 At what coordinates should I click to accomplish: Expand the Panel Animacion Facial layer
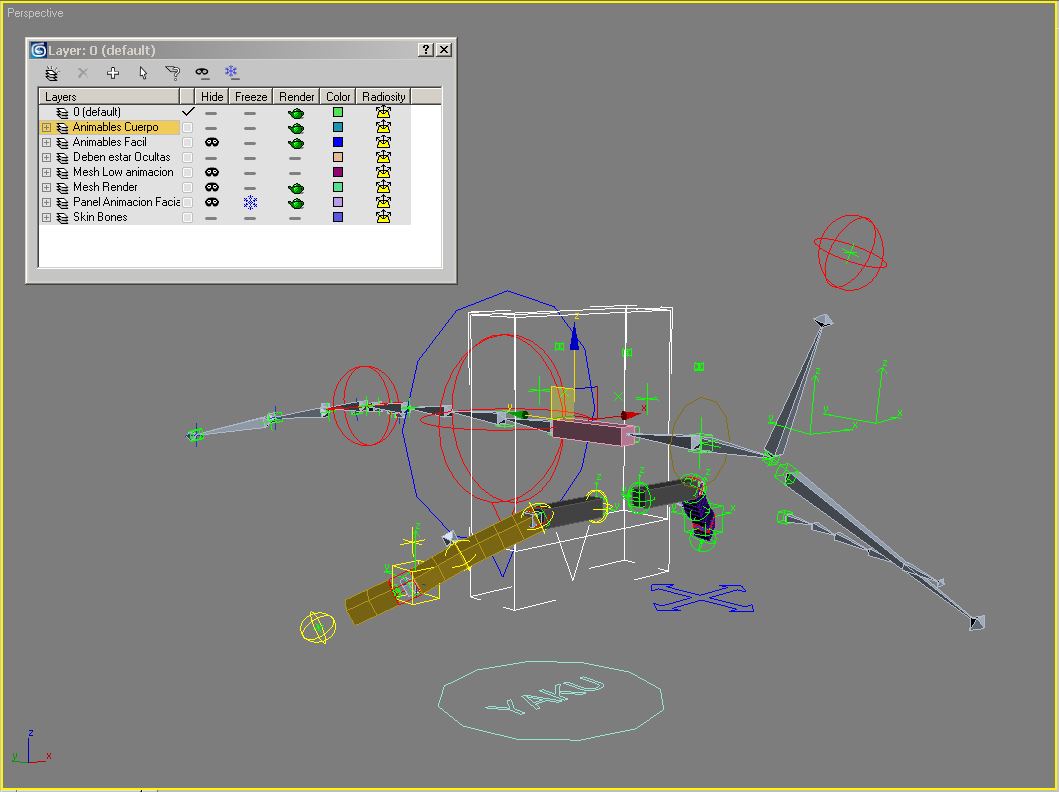(47, 202)
